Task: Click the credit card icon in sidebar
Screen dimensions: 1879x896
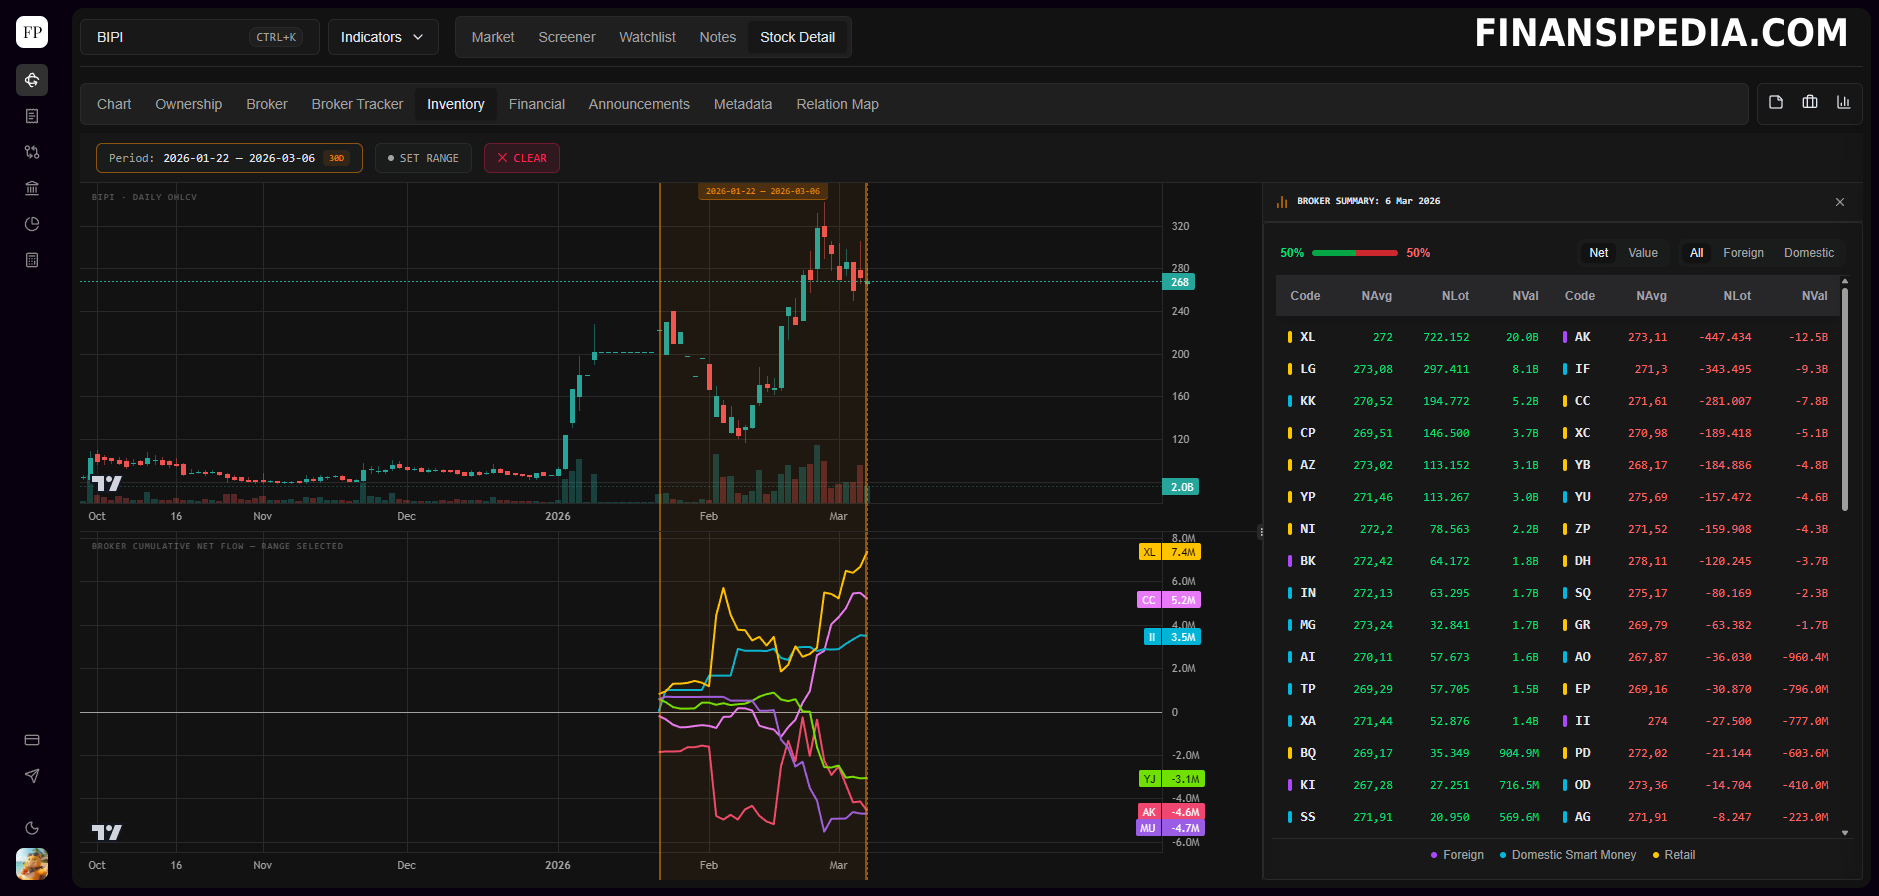Action: coord(32,740)
